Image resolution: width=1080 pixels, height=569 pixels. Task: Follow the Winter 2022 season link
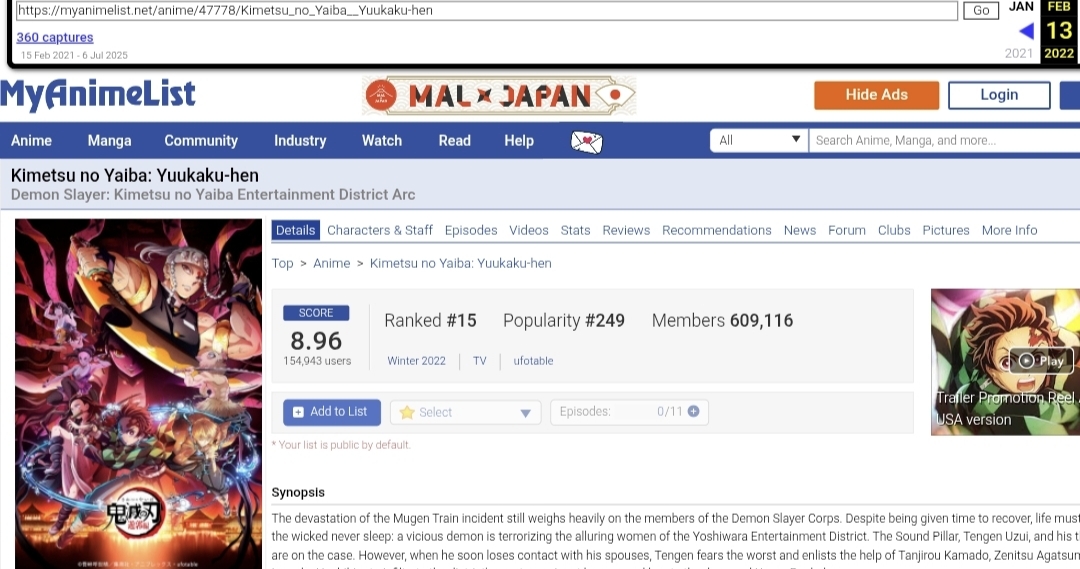pyautogui.click(x=416, y=361)
